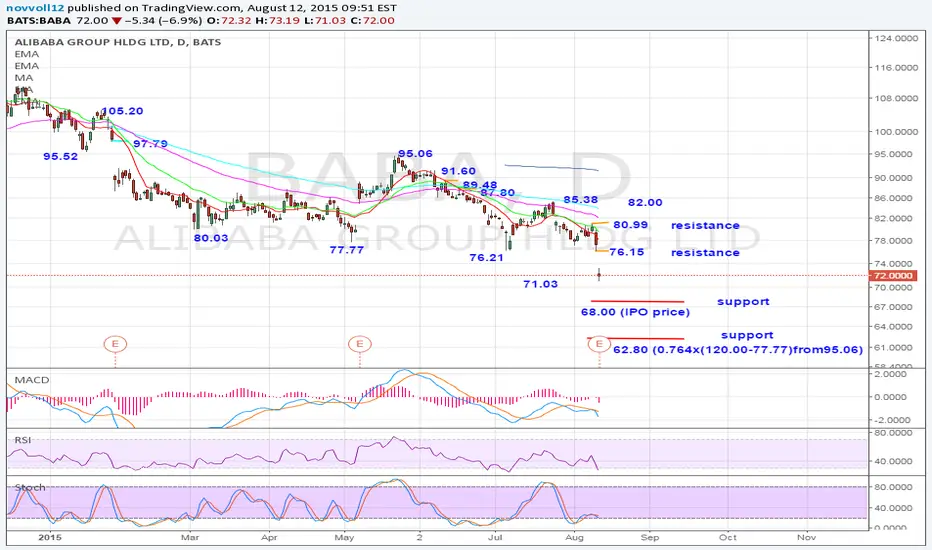The image size is (932, 550).
Task: Click the 124.0000 price axis label
Action: point(896,38)
